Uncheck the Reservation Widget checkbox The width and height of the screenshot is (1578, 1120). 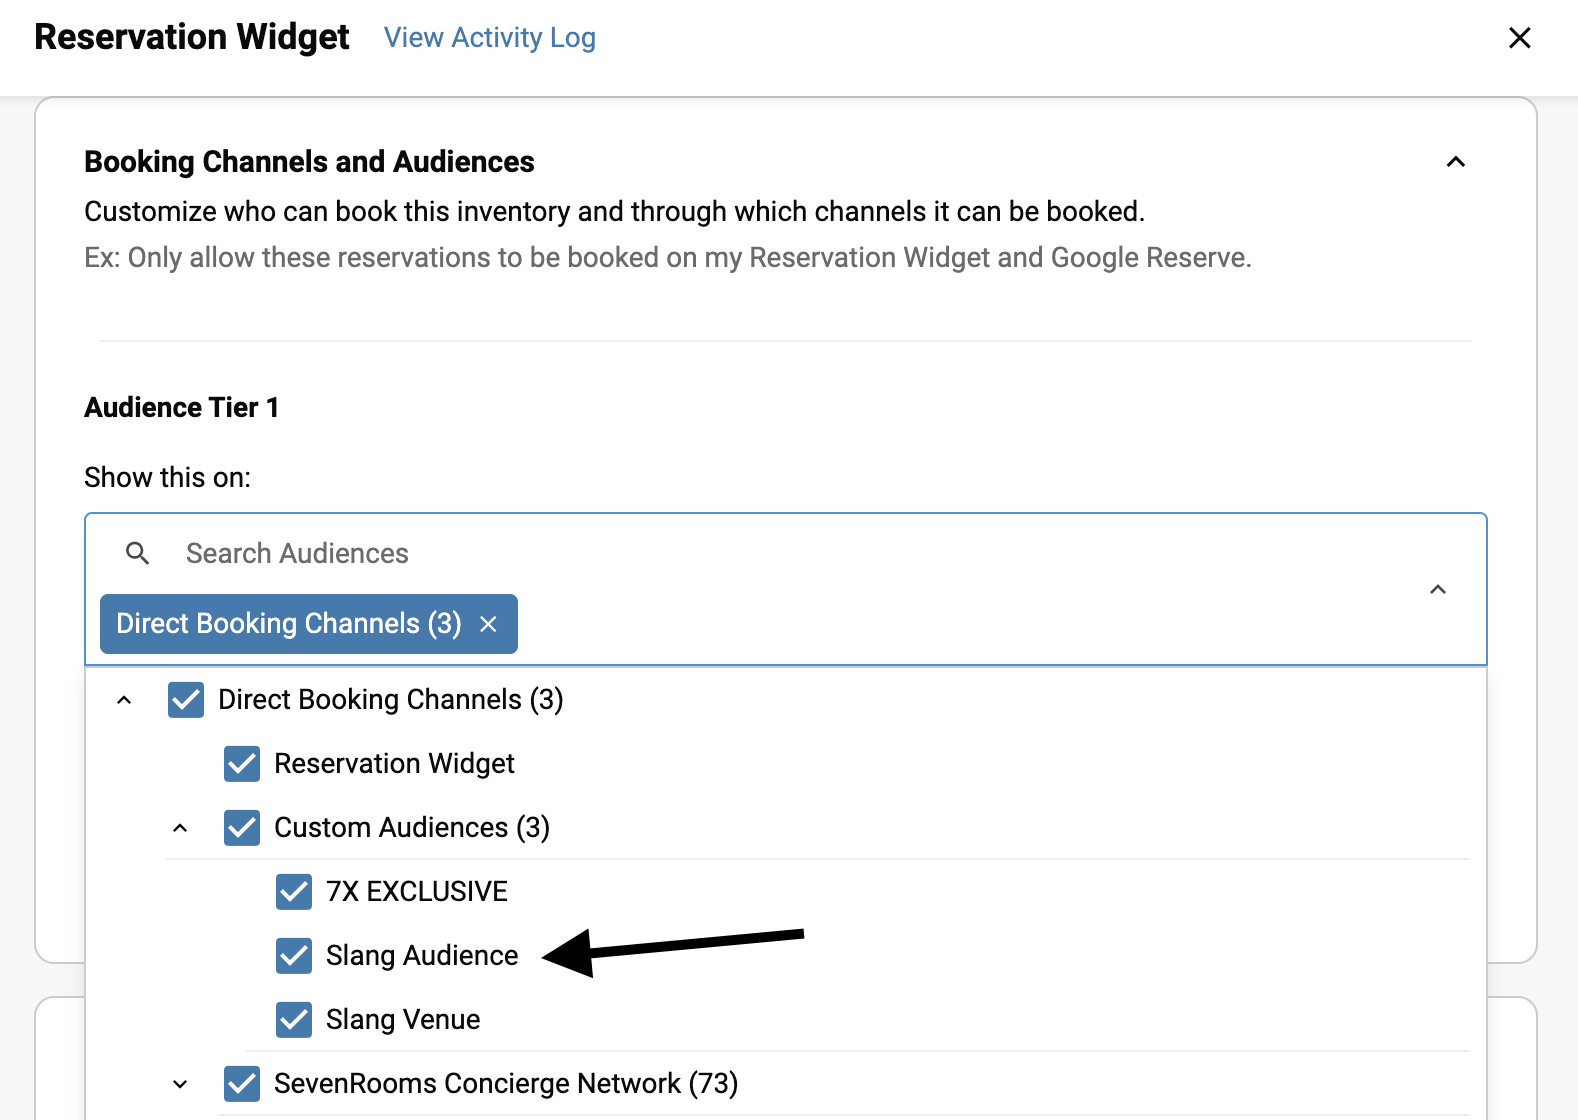coord(242,764)
